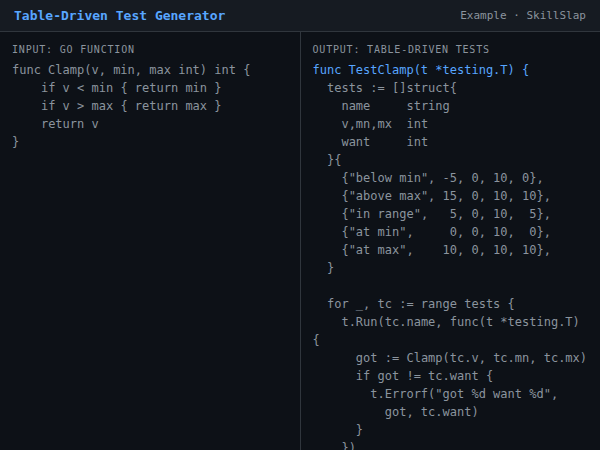Click the 'v,mn,mx int' struct field
Image resolution: width=600 pixels, height=450 pixels.
(x=384, y=124)
